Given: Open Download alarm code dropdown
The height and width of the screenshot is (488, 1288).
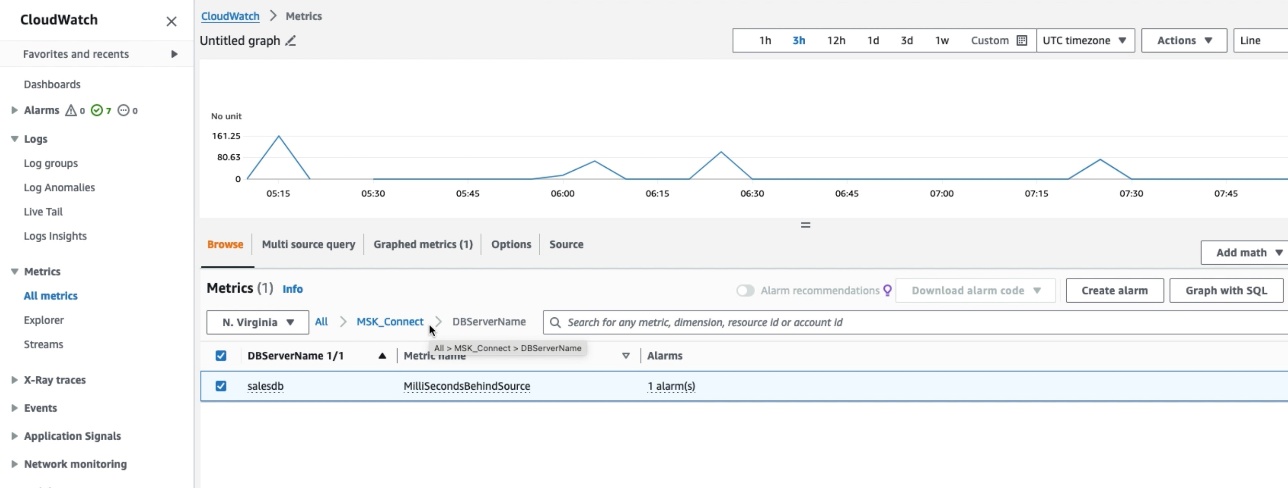Looking at the screenshot, I should click(x=976, y=290).
